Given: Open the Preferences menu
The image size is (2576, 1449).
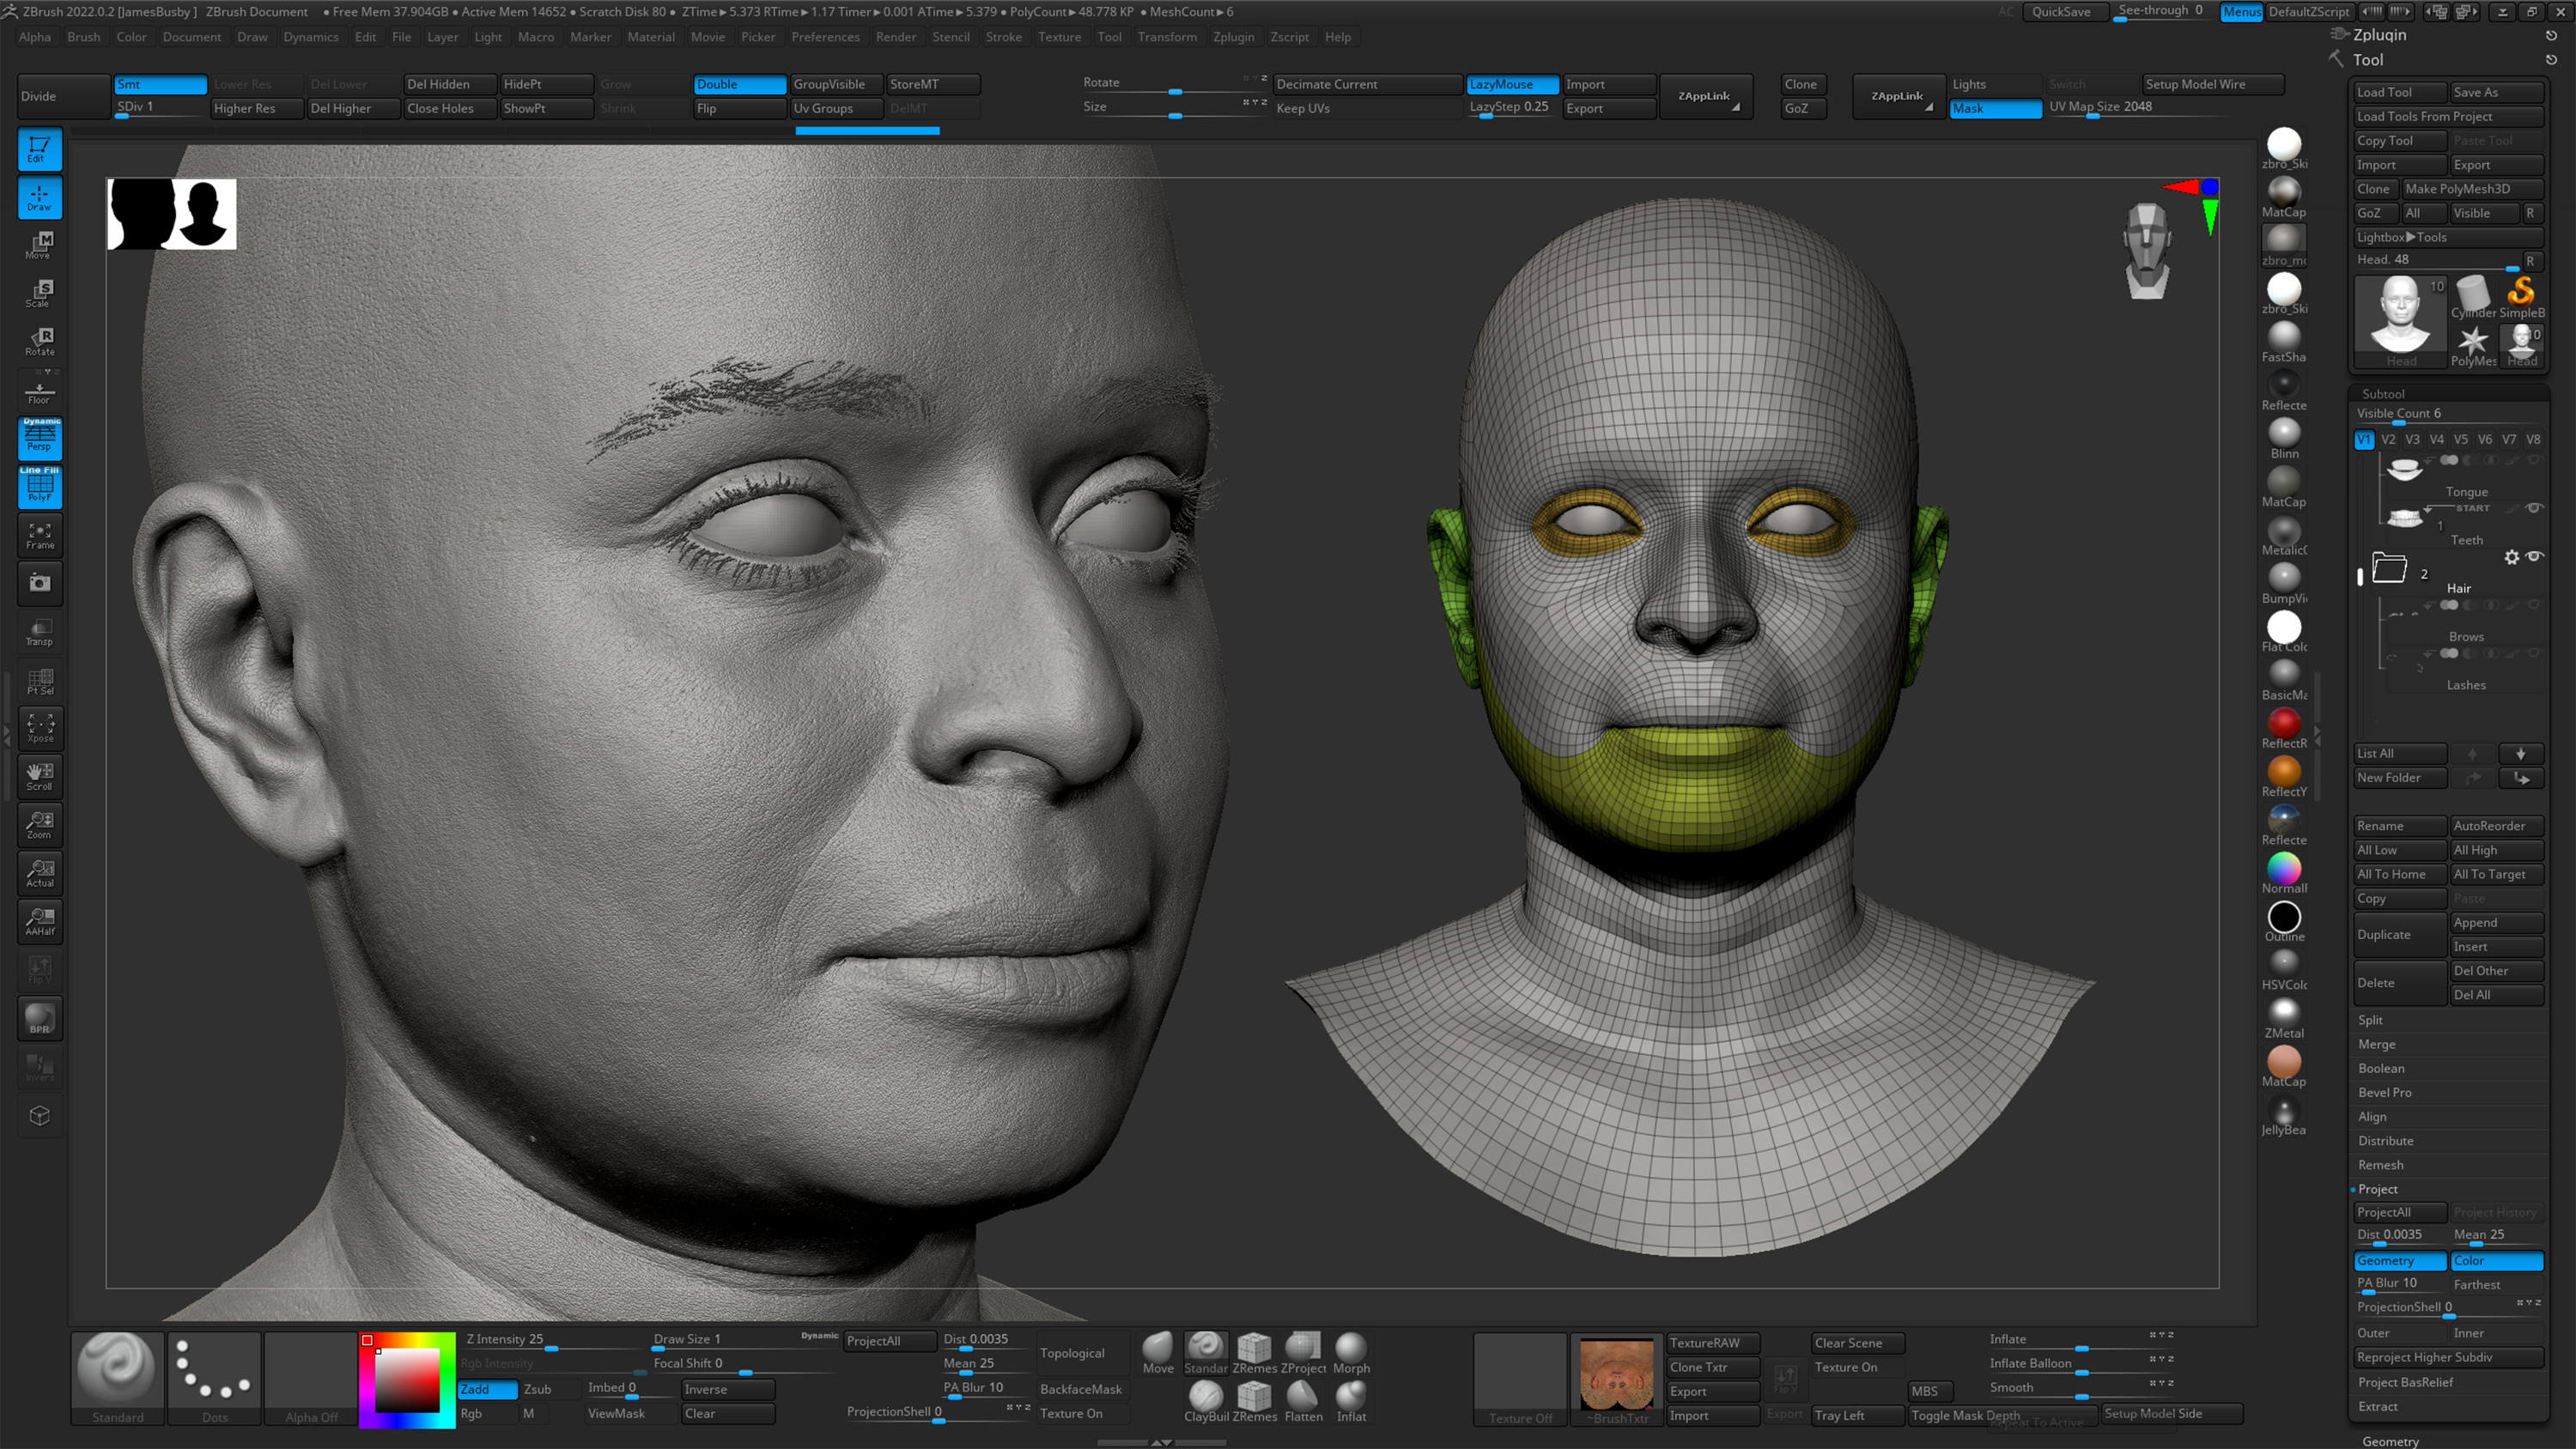Looking at the screenshot, I should 825,37.
